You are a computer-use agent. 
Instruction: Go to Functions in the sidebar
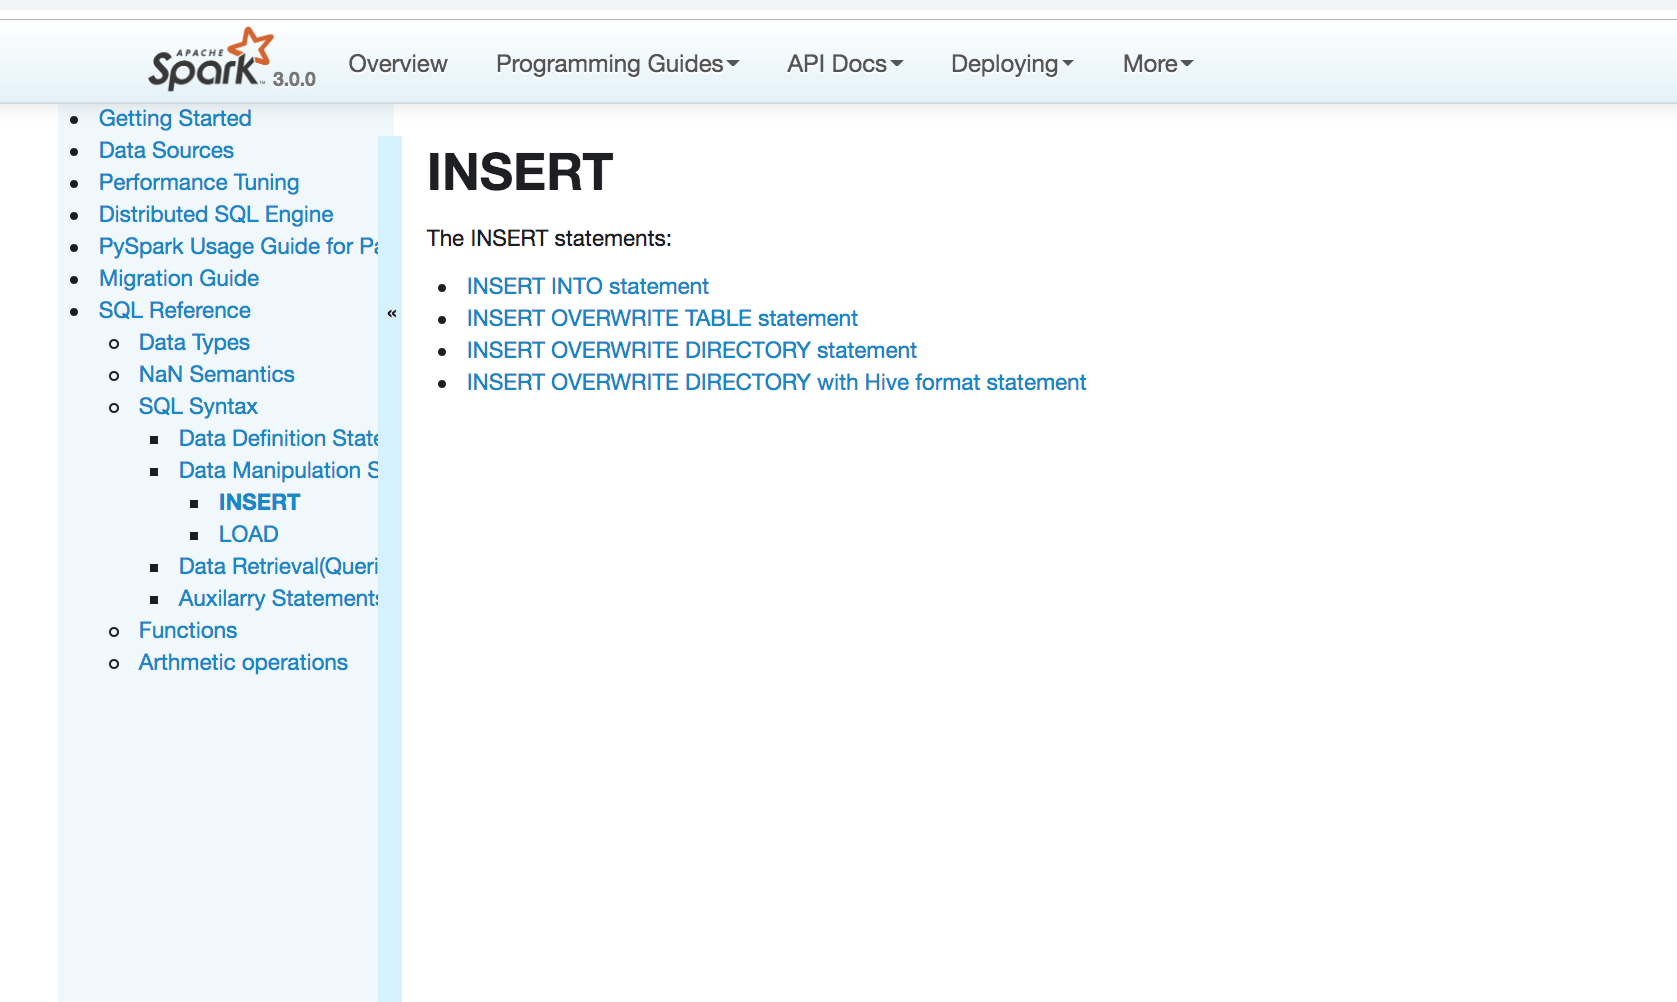click(188, 630)
